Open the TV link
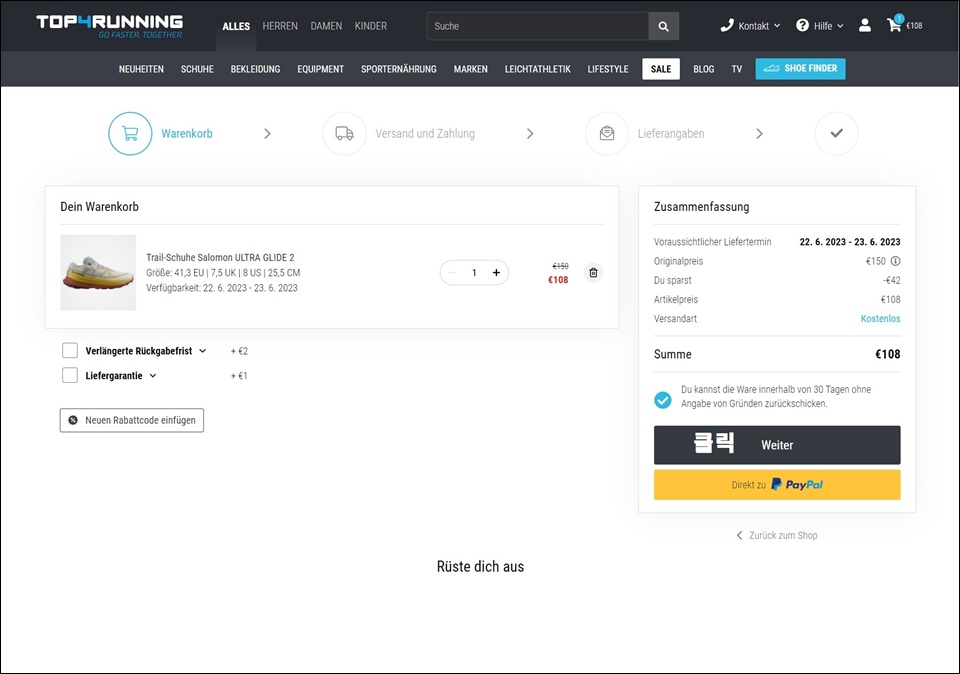The height and width of the screenshot is (674, 960). [737, 69]
